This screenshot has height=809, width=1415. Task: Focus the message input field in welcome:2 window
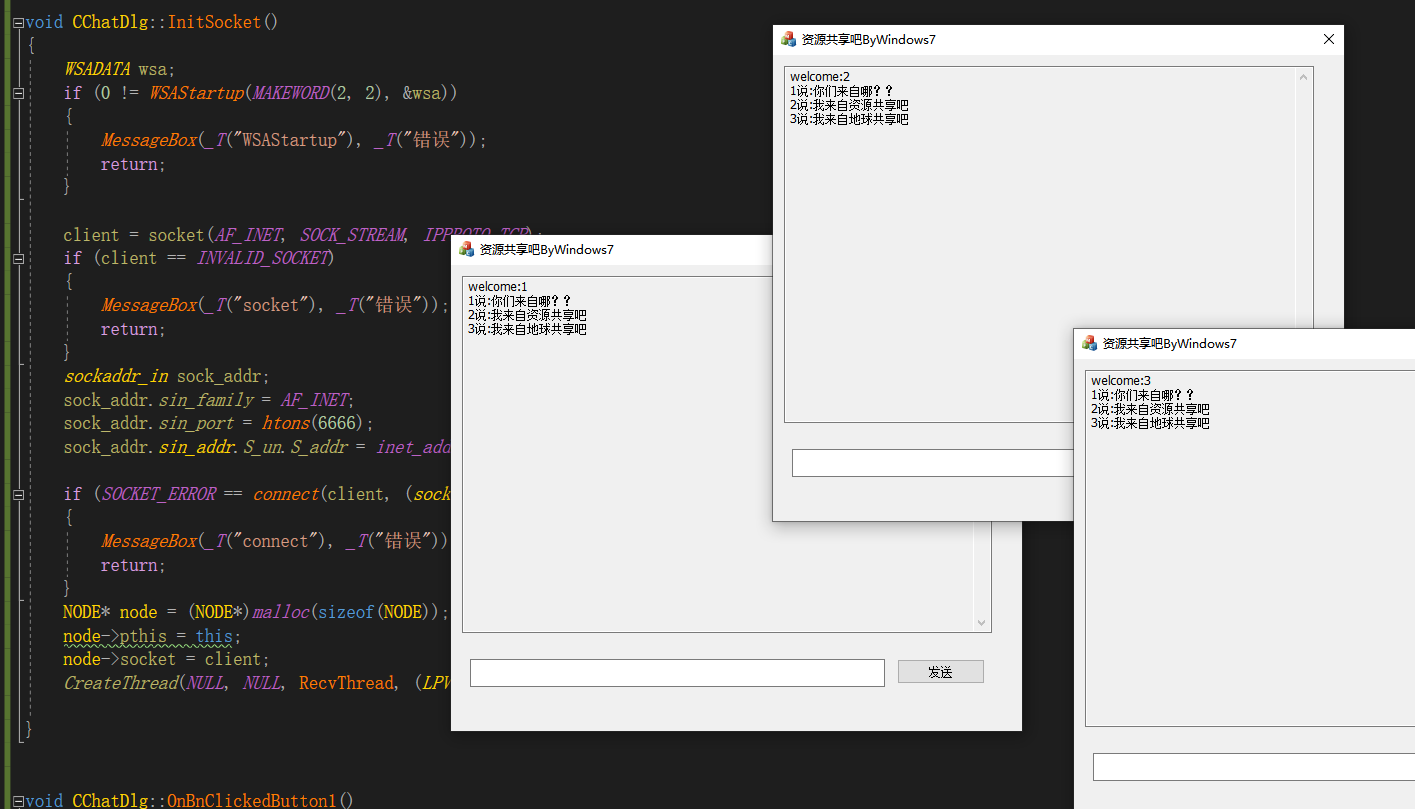click(932, 463)
